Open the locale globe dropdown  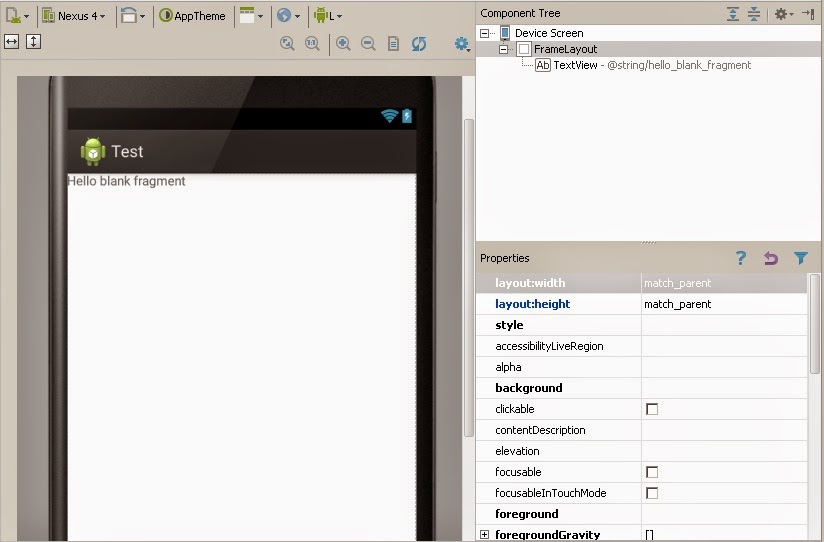[x=289, y=16]
